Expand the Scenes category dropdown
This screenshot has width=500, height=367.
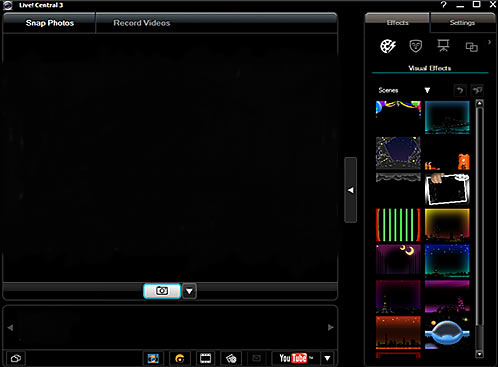427,90
